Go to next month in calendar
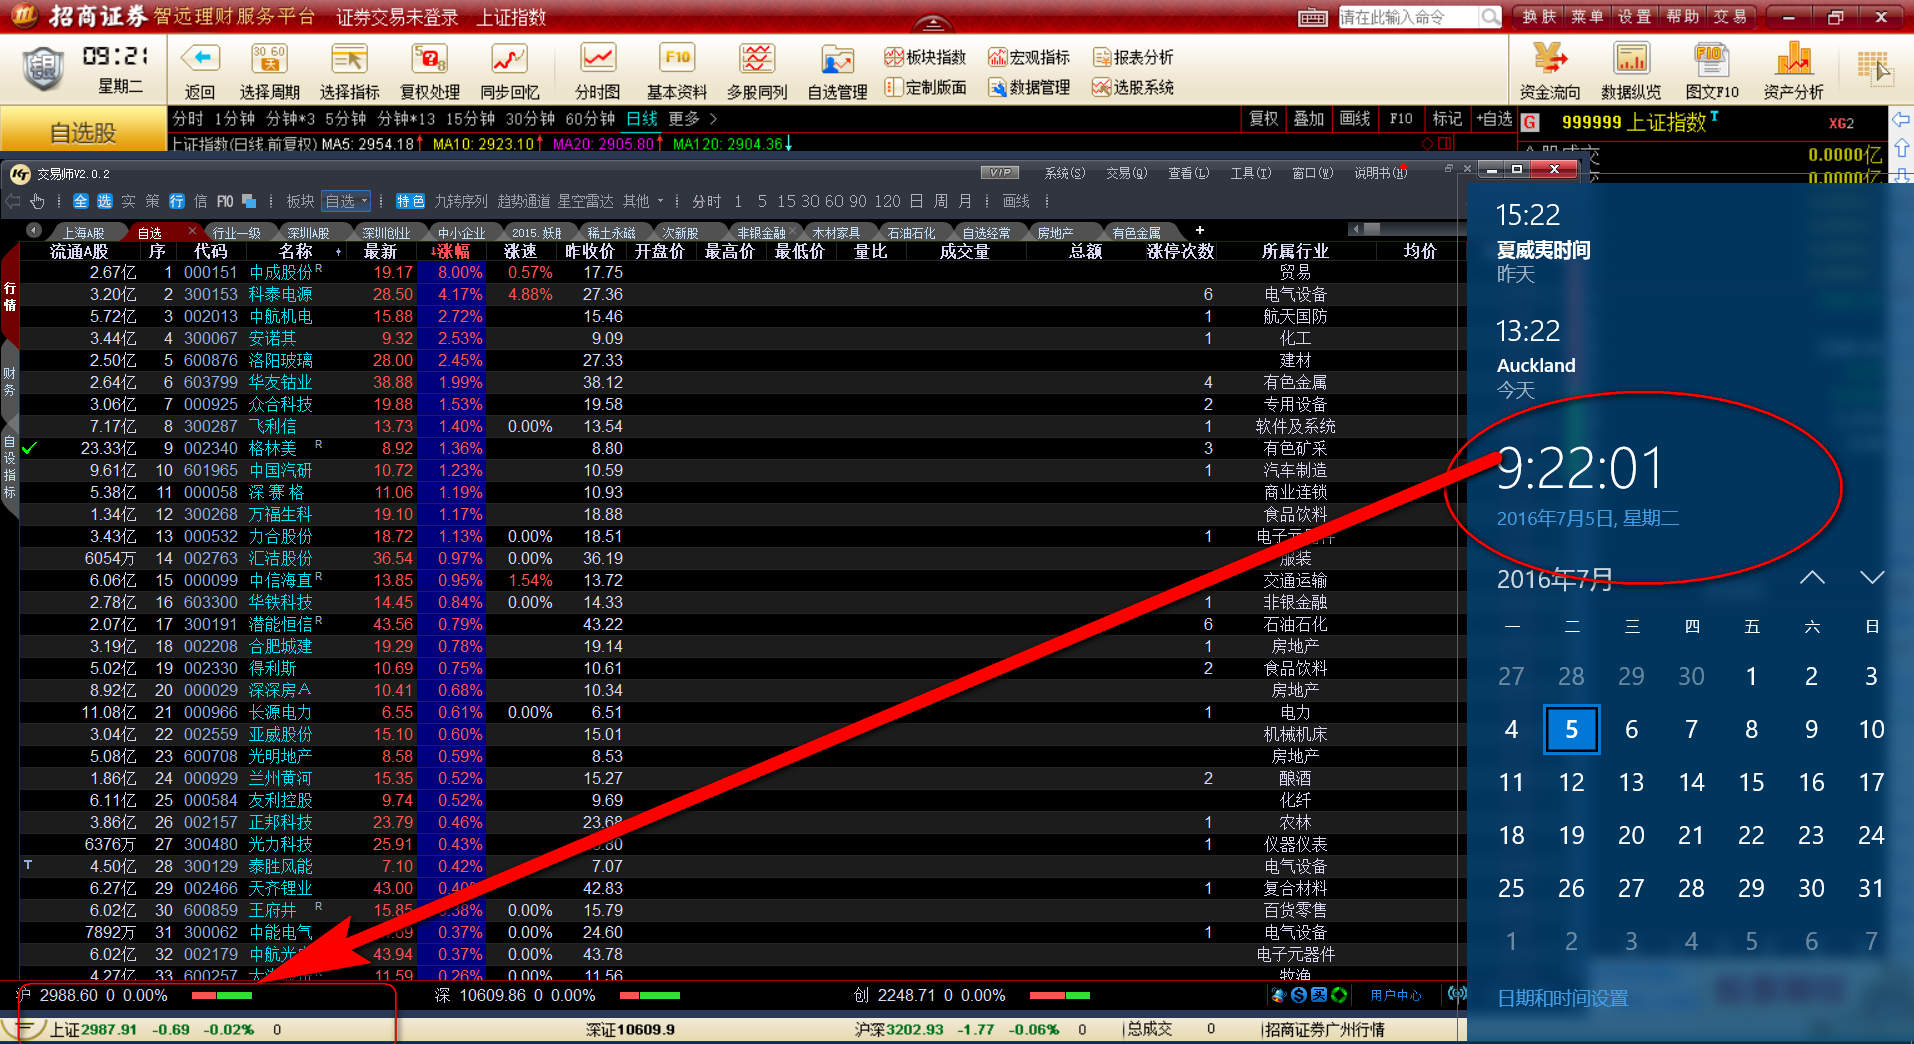Screen dimensions: 1914x1044 1871,578
